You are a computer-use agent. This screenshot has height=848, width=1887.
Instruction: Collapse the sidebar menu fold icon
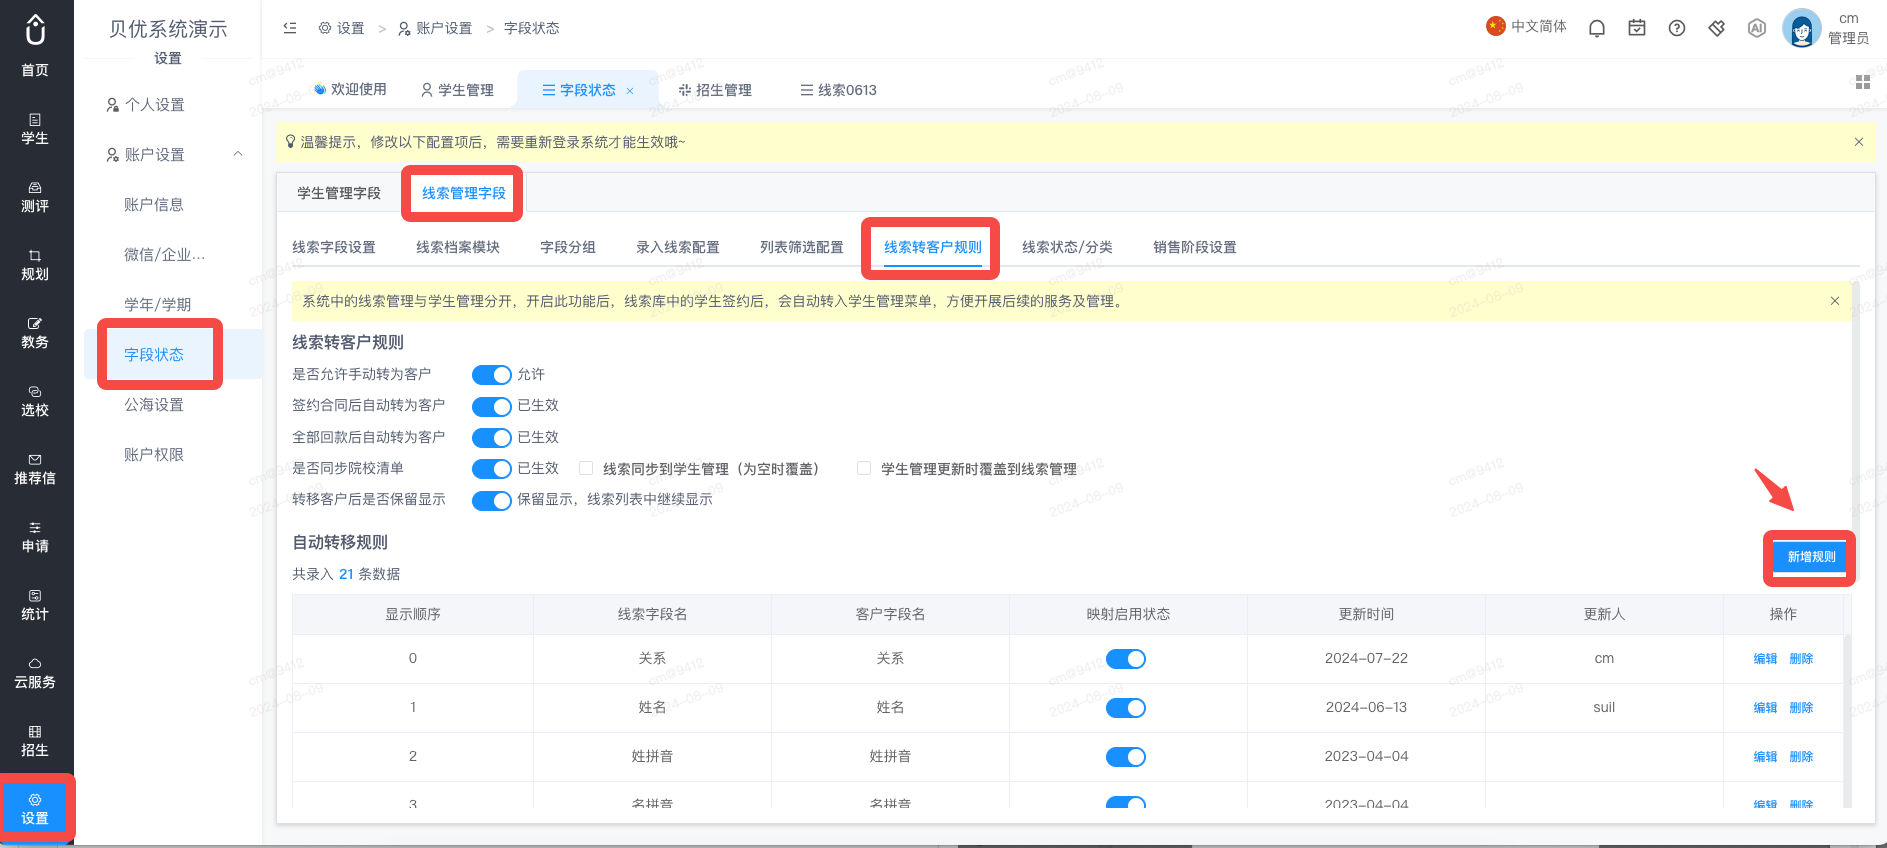[290, 28]
